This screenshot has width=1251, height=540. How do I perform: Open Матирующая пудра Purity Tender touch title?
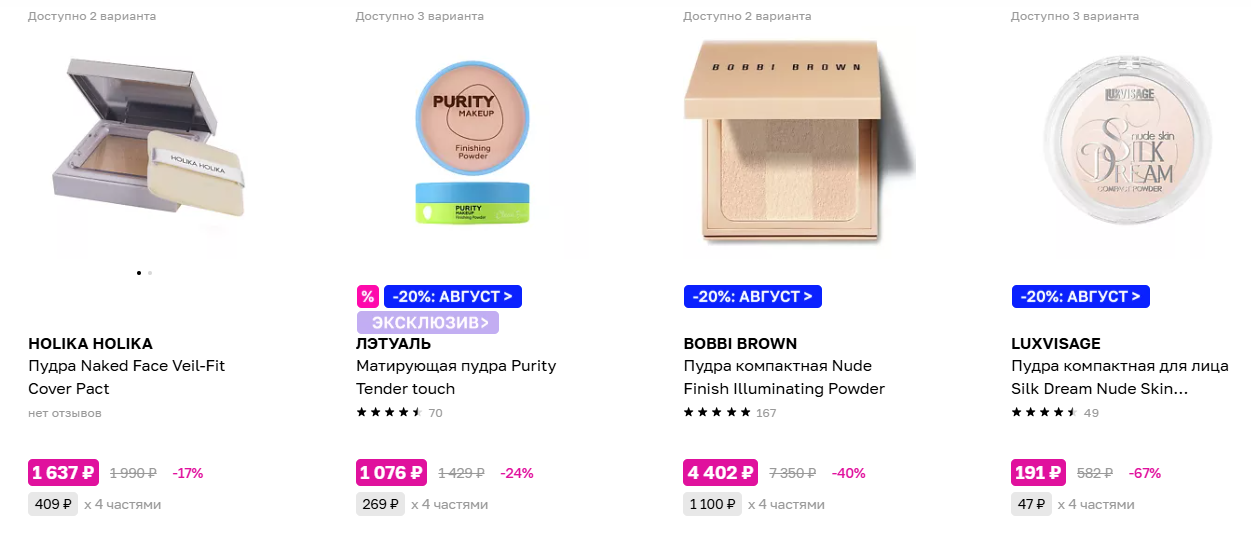coord(456,377)
